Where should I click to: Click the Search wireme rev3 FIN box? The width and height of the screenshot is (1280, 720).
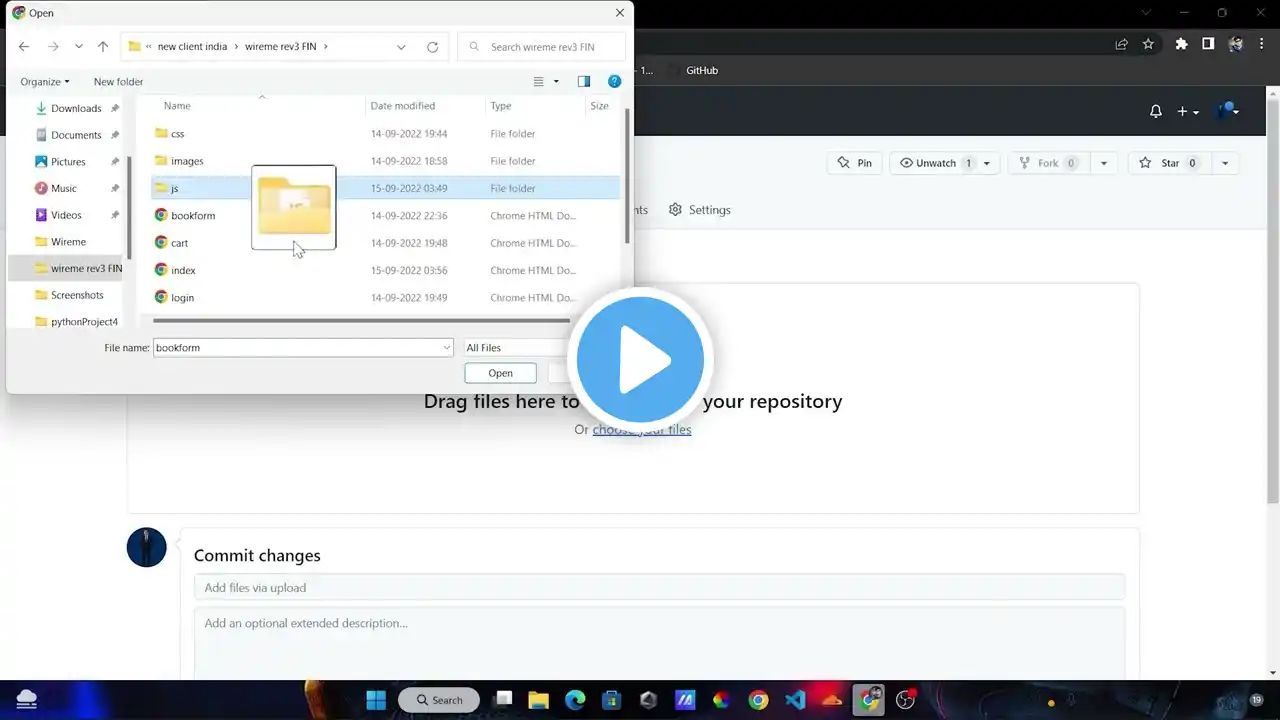[x=542, y=47]
